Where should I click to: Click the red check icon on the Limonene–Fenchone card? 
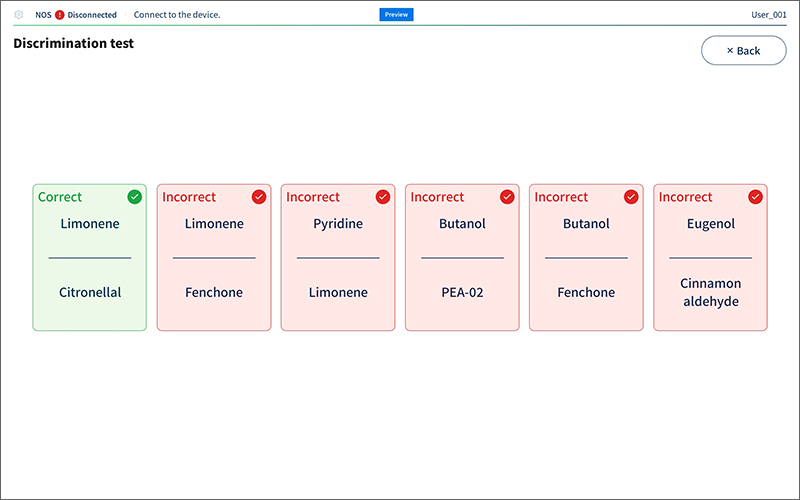tap(259, 197)
